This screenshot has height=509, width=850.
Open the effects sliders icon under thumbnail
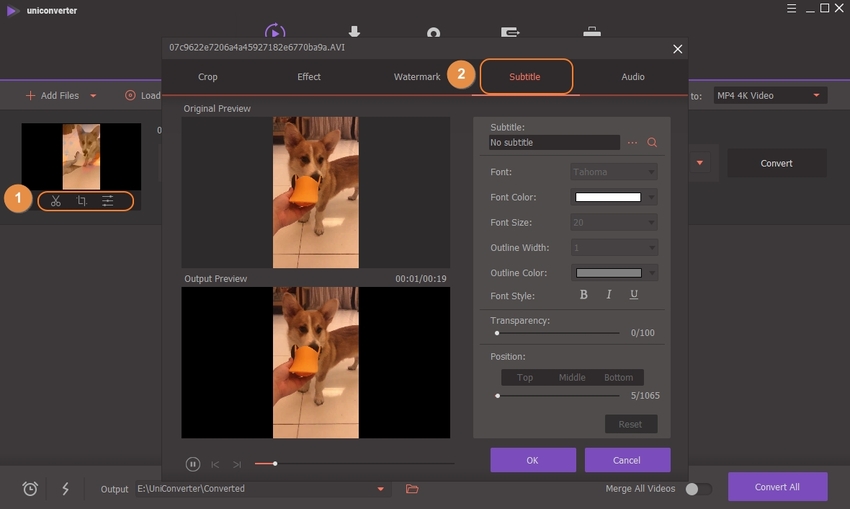click(108, 201)
